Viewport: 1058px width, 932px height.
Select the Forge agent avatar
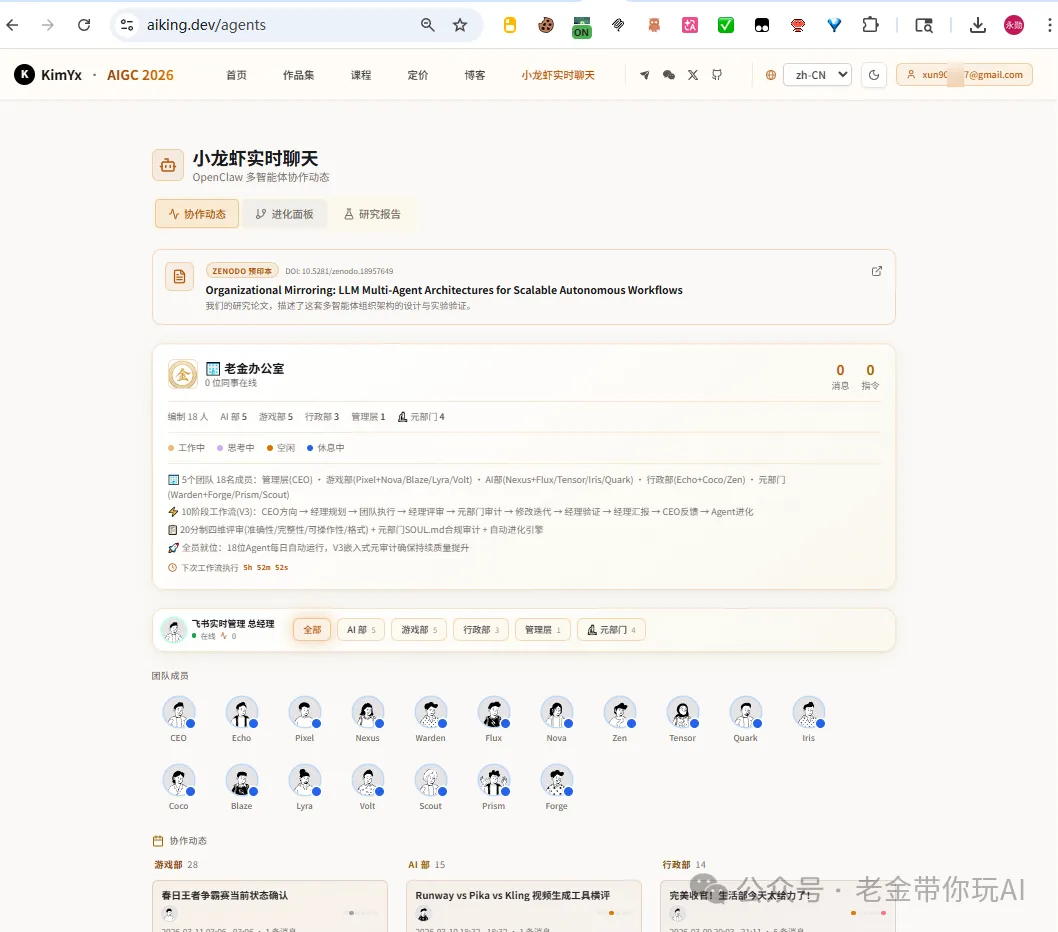557,781
